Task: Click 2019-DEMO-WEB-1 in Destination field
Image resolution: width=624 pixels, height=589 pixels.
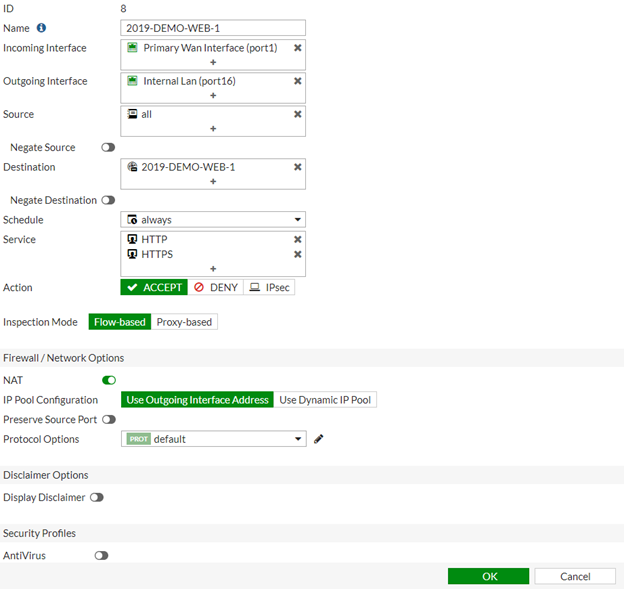Action: (188, 167)
